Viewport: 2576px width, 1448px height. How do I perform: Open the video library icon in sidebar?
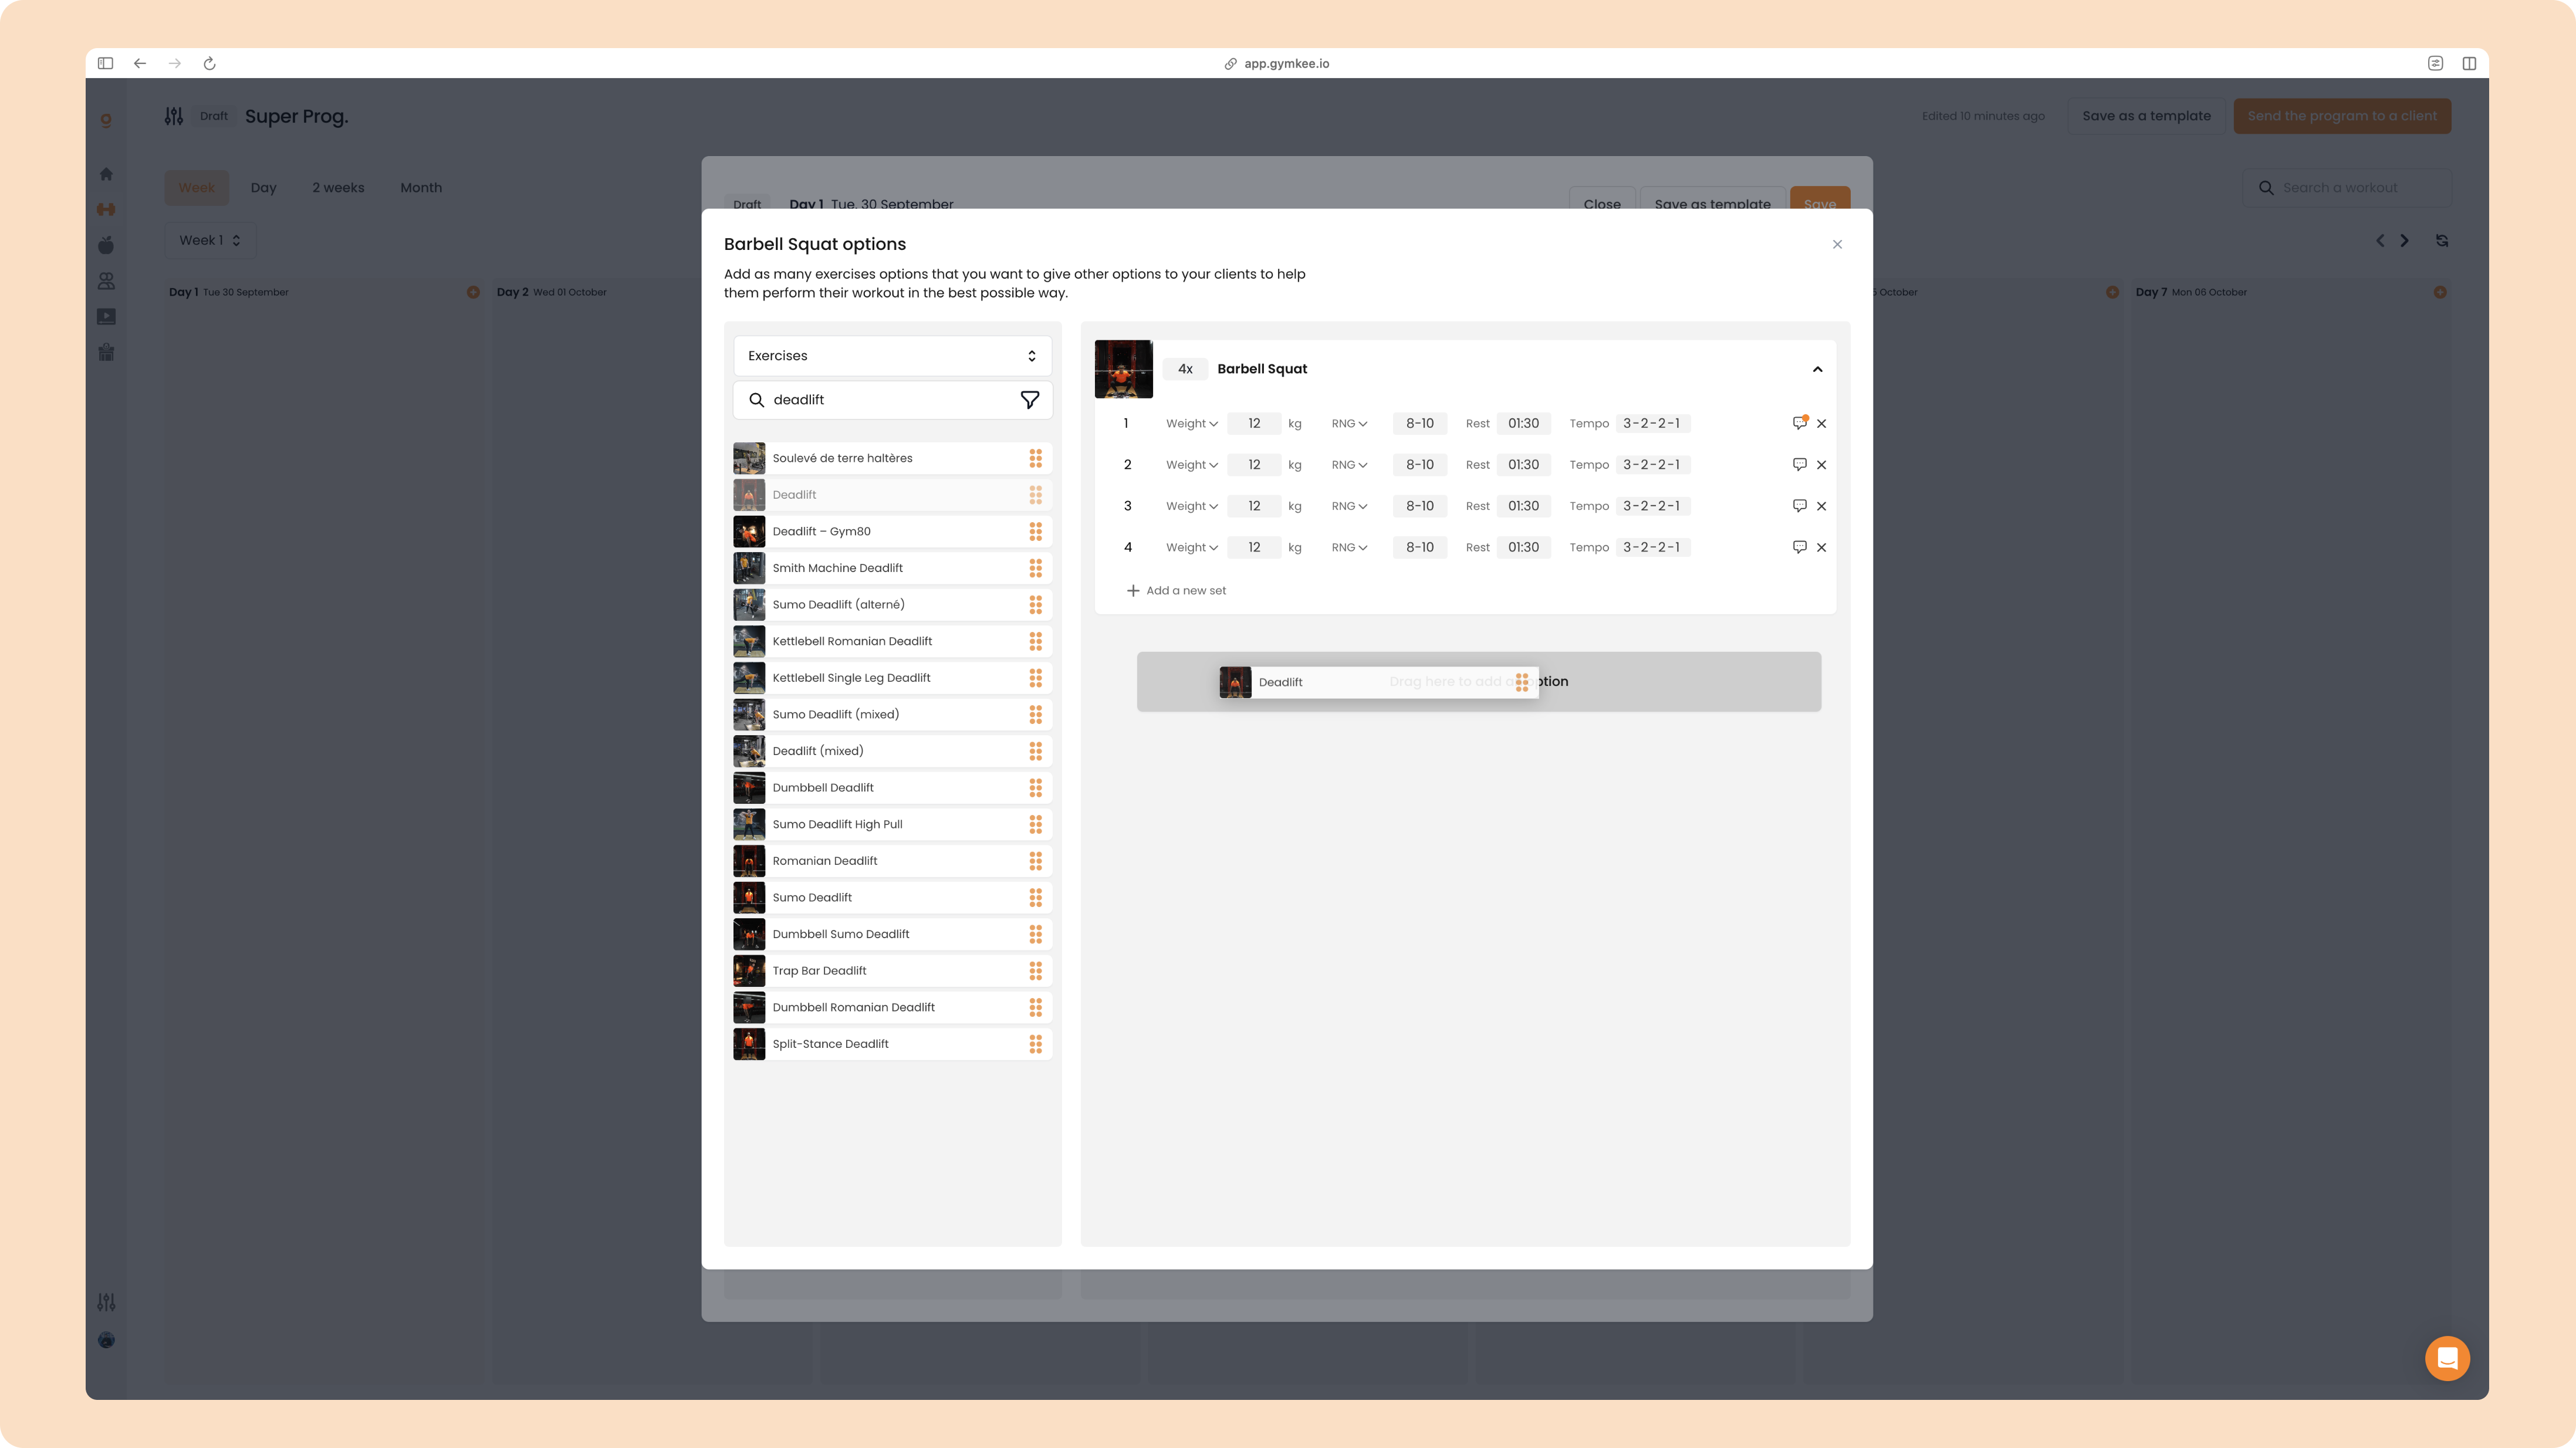106,317
